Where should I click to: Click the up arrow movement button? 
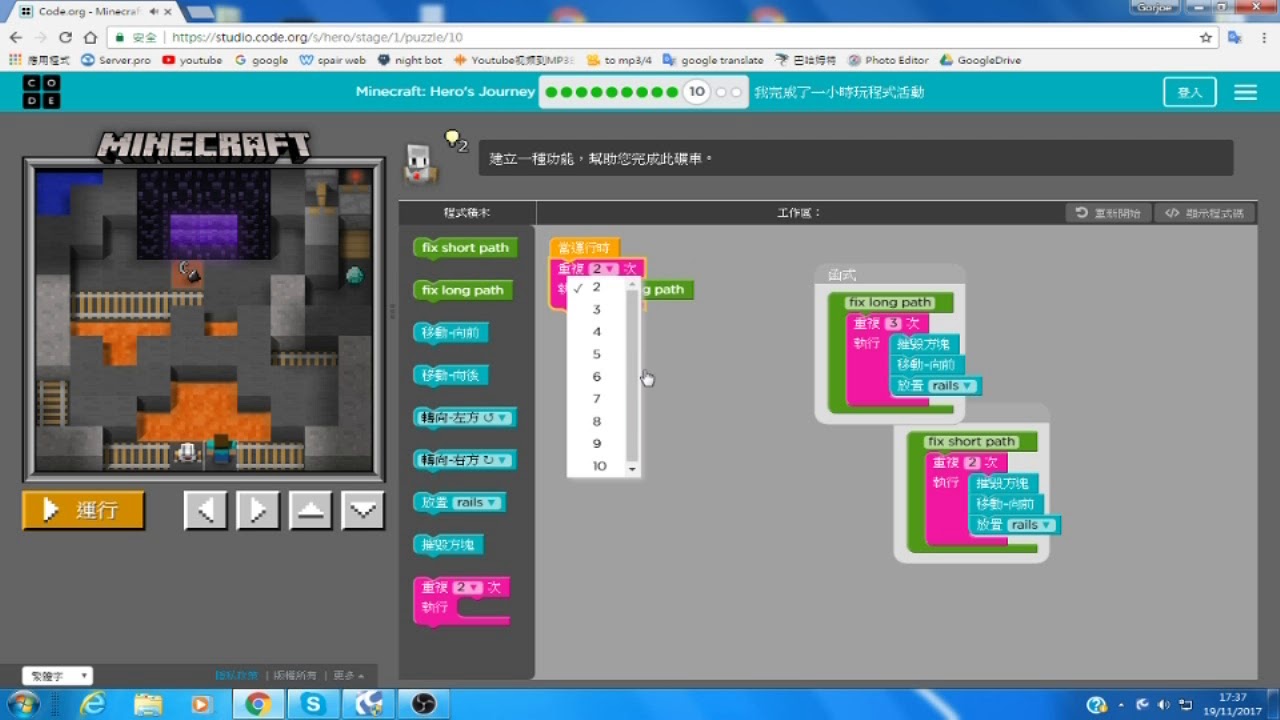(311, 510)
